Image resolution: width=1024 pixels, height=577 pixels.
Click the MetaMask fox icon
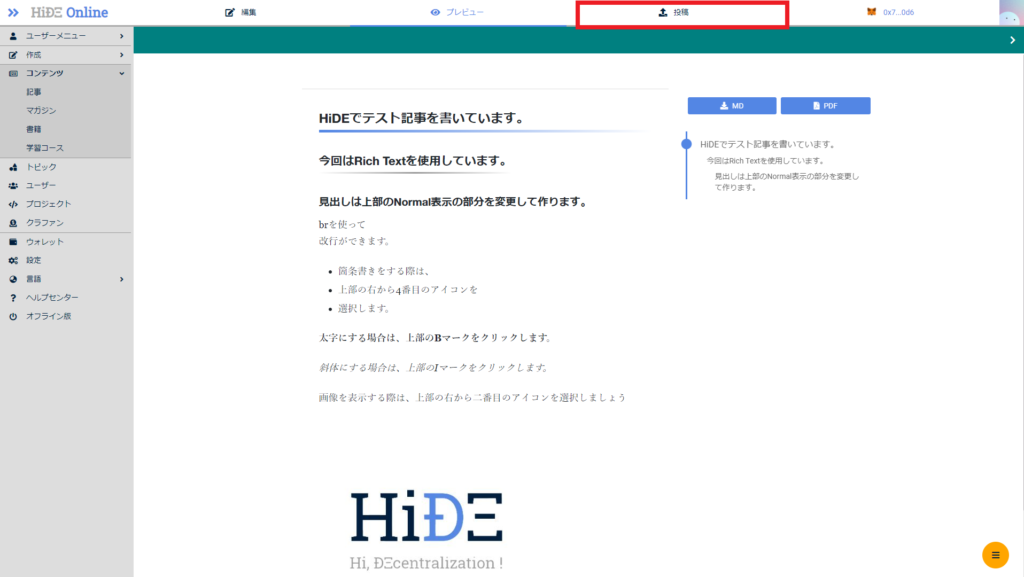coord(871,12)
